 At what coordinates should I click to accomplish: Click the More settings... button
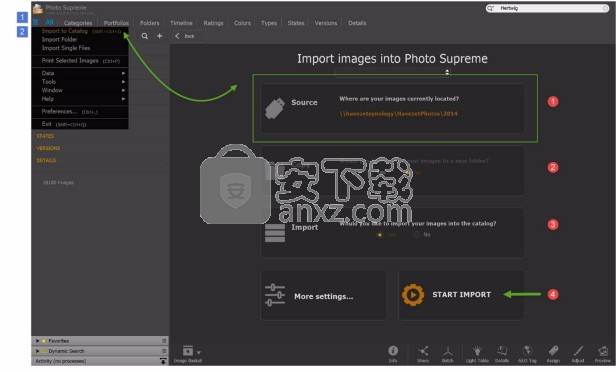(x=323, y=295)
